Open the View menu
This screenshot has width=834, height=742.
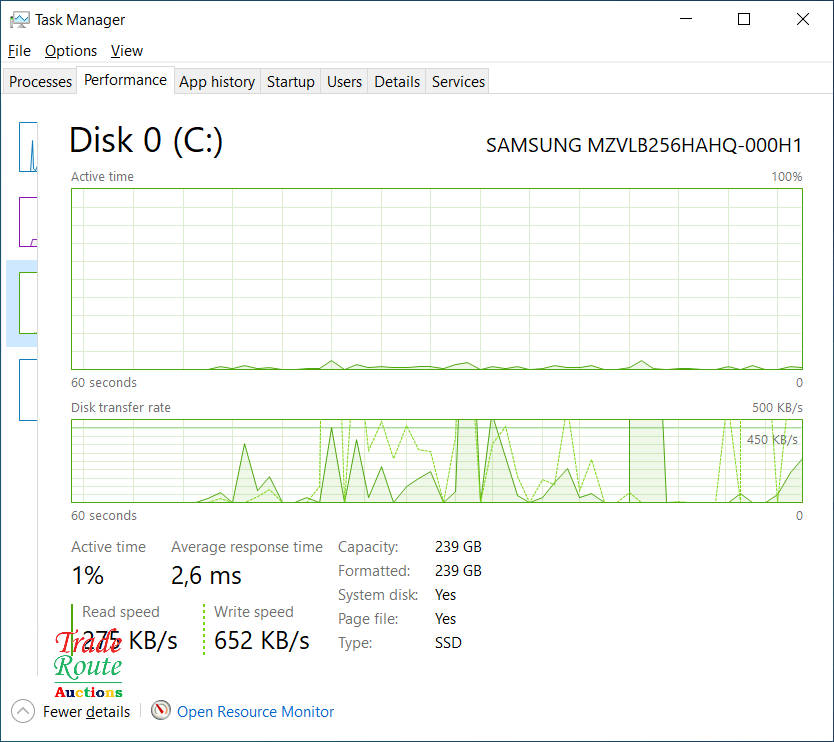click(127, 51)
